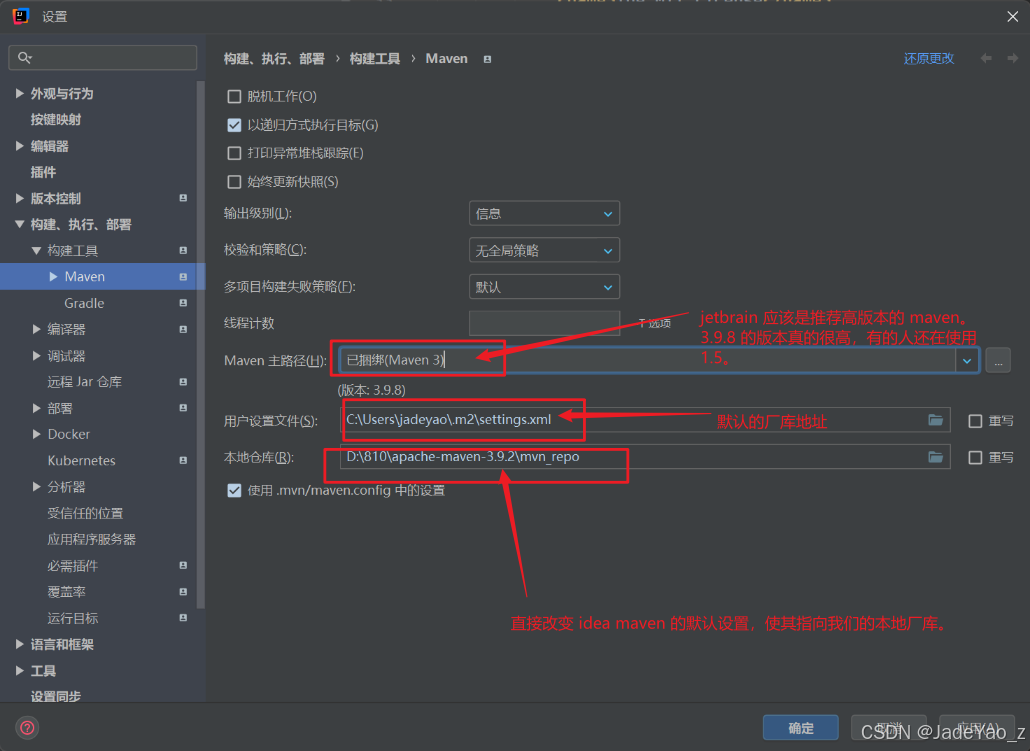Click project marker icon on selected Maven row

point(183,277)
